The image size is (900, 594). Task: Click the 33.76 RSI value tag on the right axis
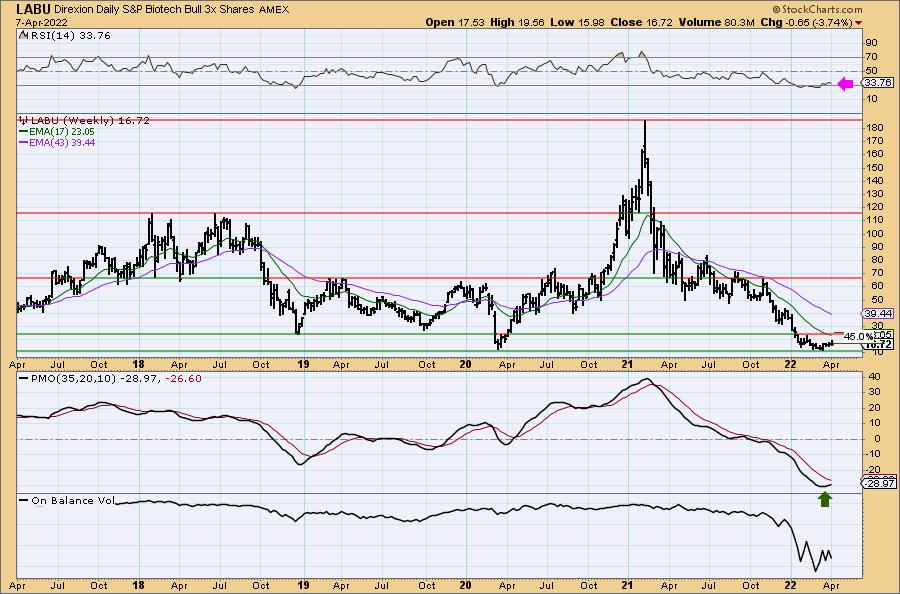click(878, 83)
